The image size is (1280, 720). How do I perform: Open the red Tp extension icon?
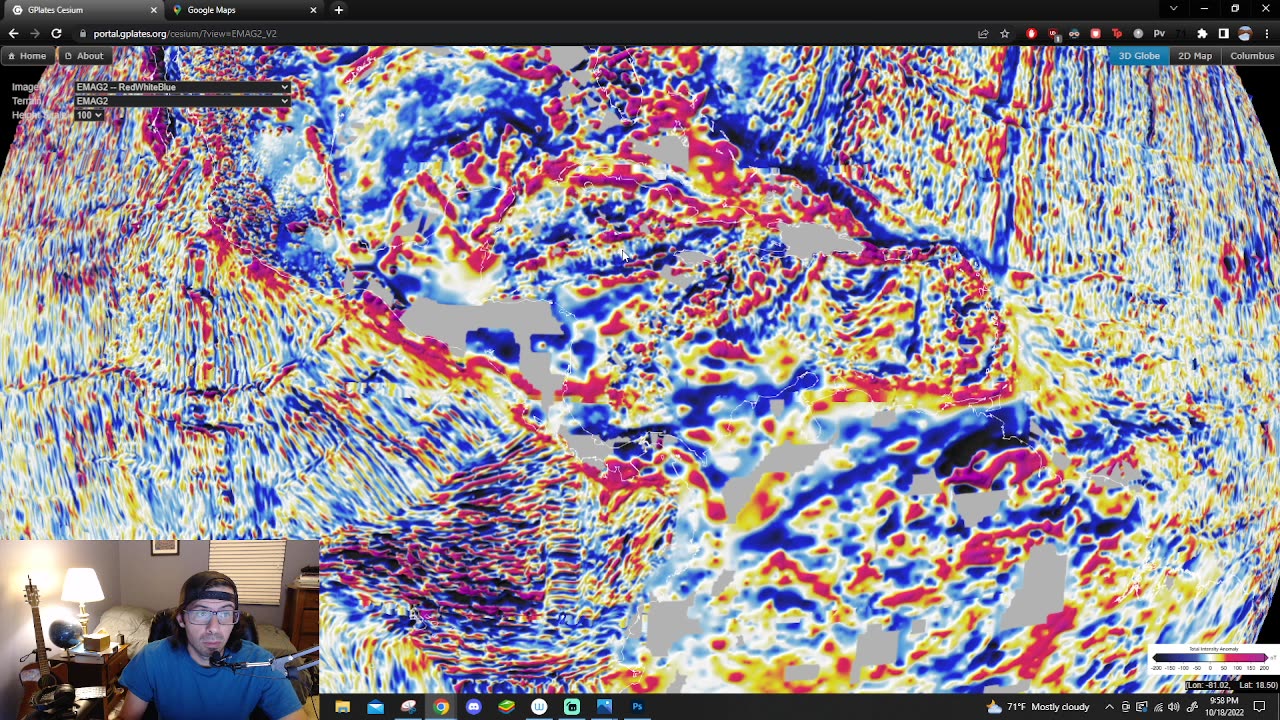(x=1117, y=33)
